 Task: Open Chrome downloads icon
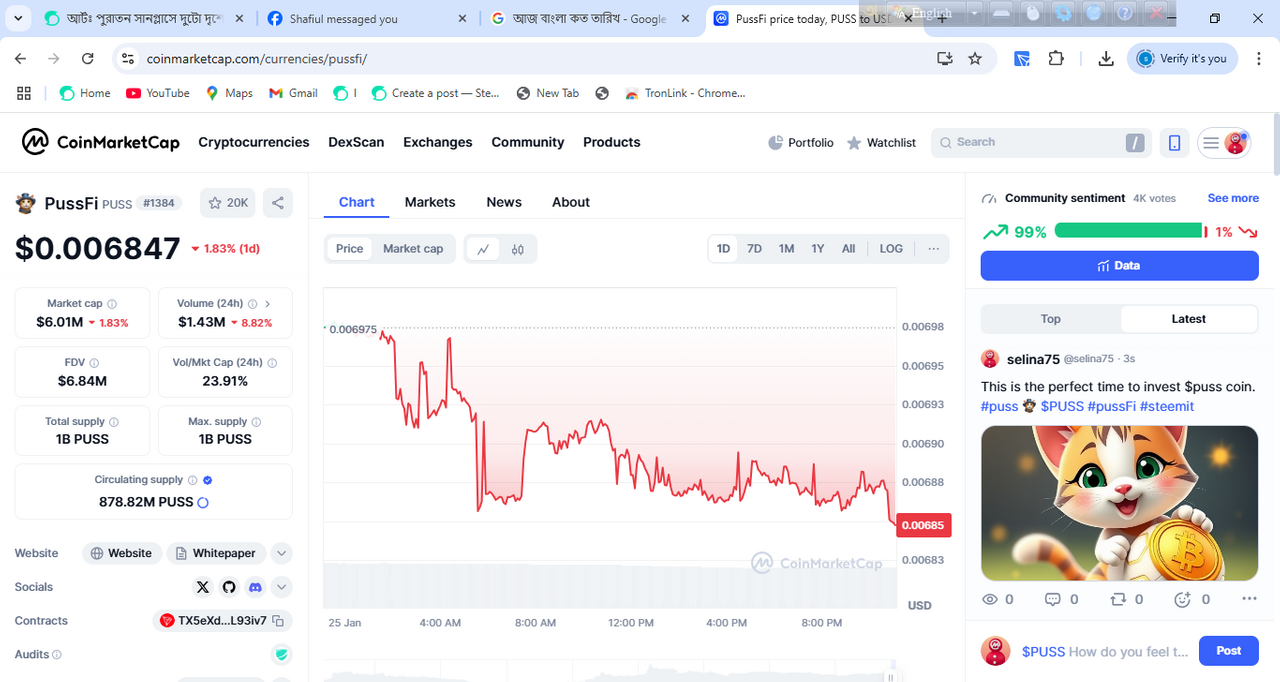pos(1106,59)
